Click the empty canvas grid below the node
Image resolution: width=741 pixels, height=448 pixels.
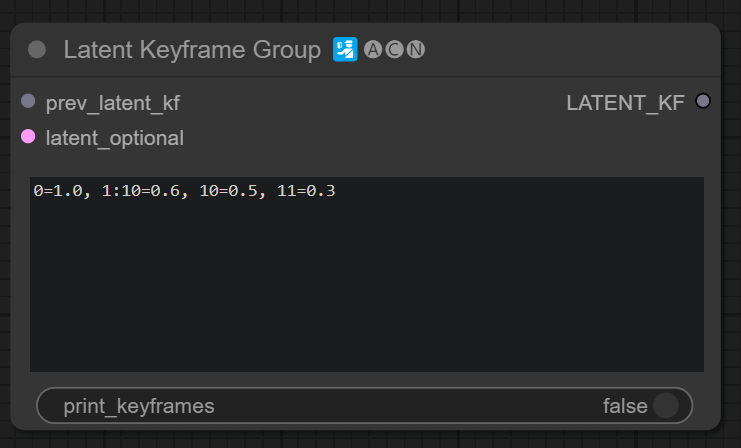click(x=370, y=440)
